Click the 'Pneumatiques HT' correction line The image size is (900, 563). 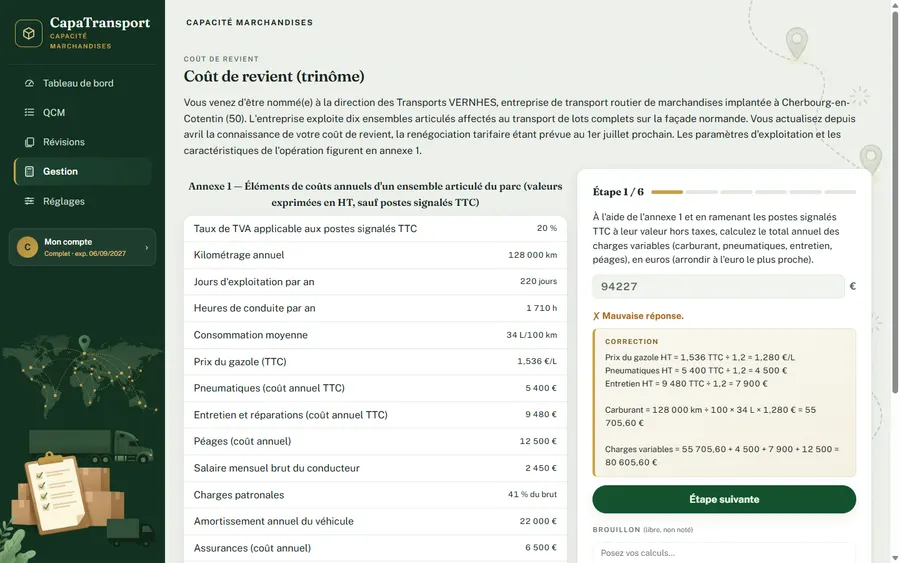pos(696,371)
